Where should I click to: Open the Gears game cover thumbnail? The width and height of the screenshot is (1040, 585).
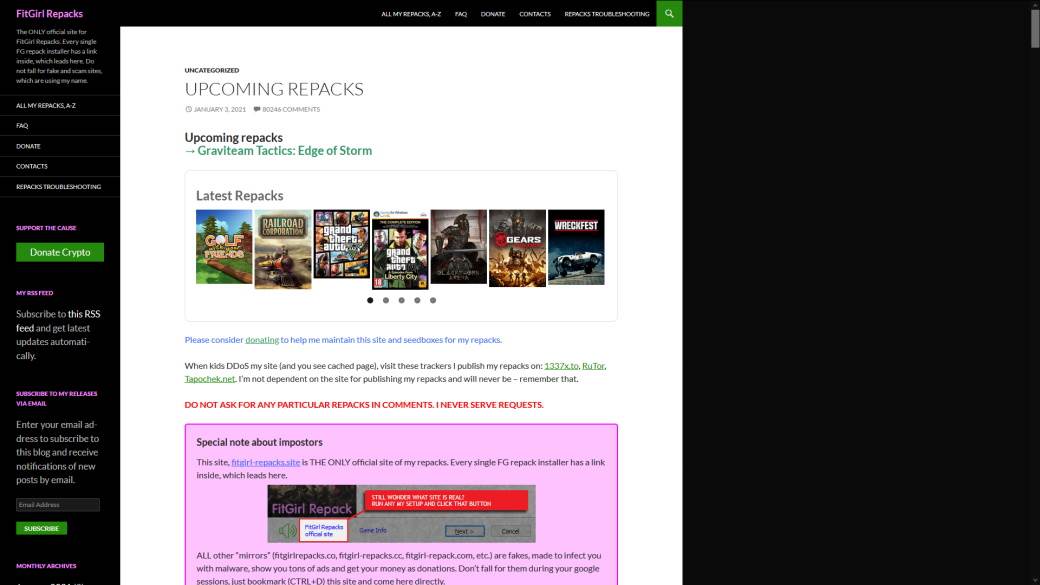click(517, 248)
